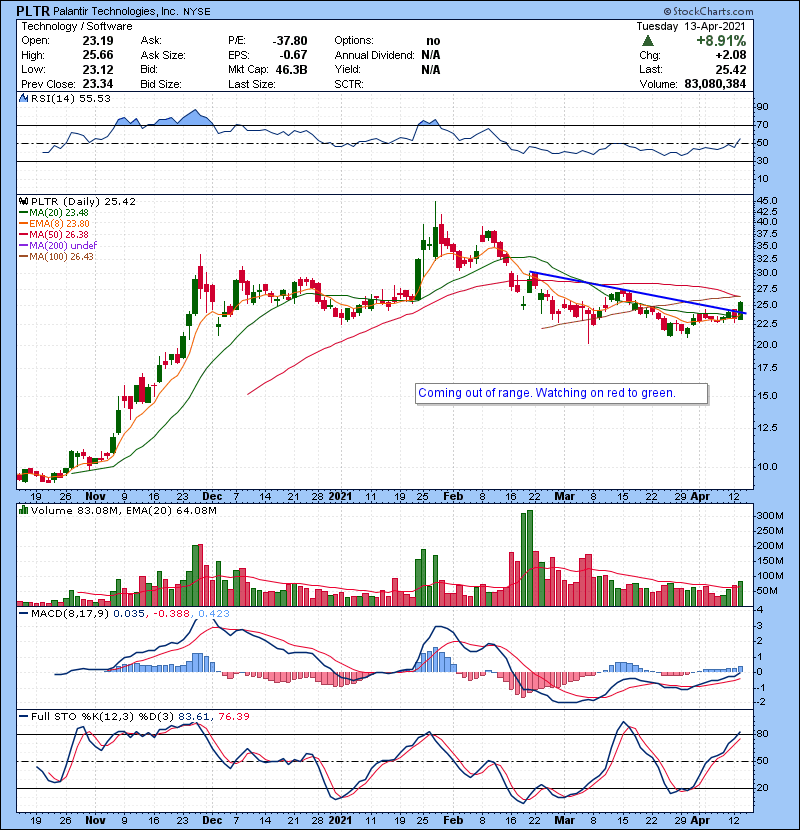Click the MACD(8,17,9) indicator label
Screen dimensions: 800x830
click(70, 614)
